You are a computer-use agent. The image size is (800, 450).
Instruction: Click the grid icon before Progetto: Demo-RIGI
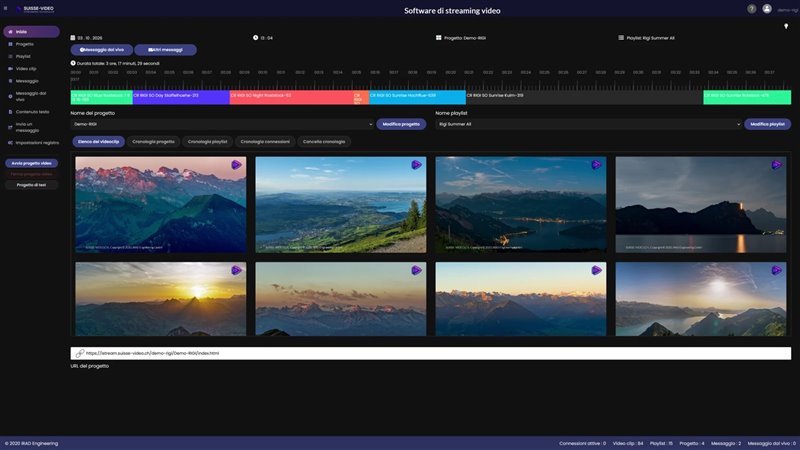438,38
